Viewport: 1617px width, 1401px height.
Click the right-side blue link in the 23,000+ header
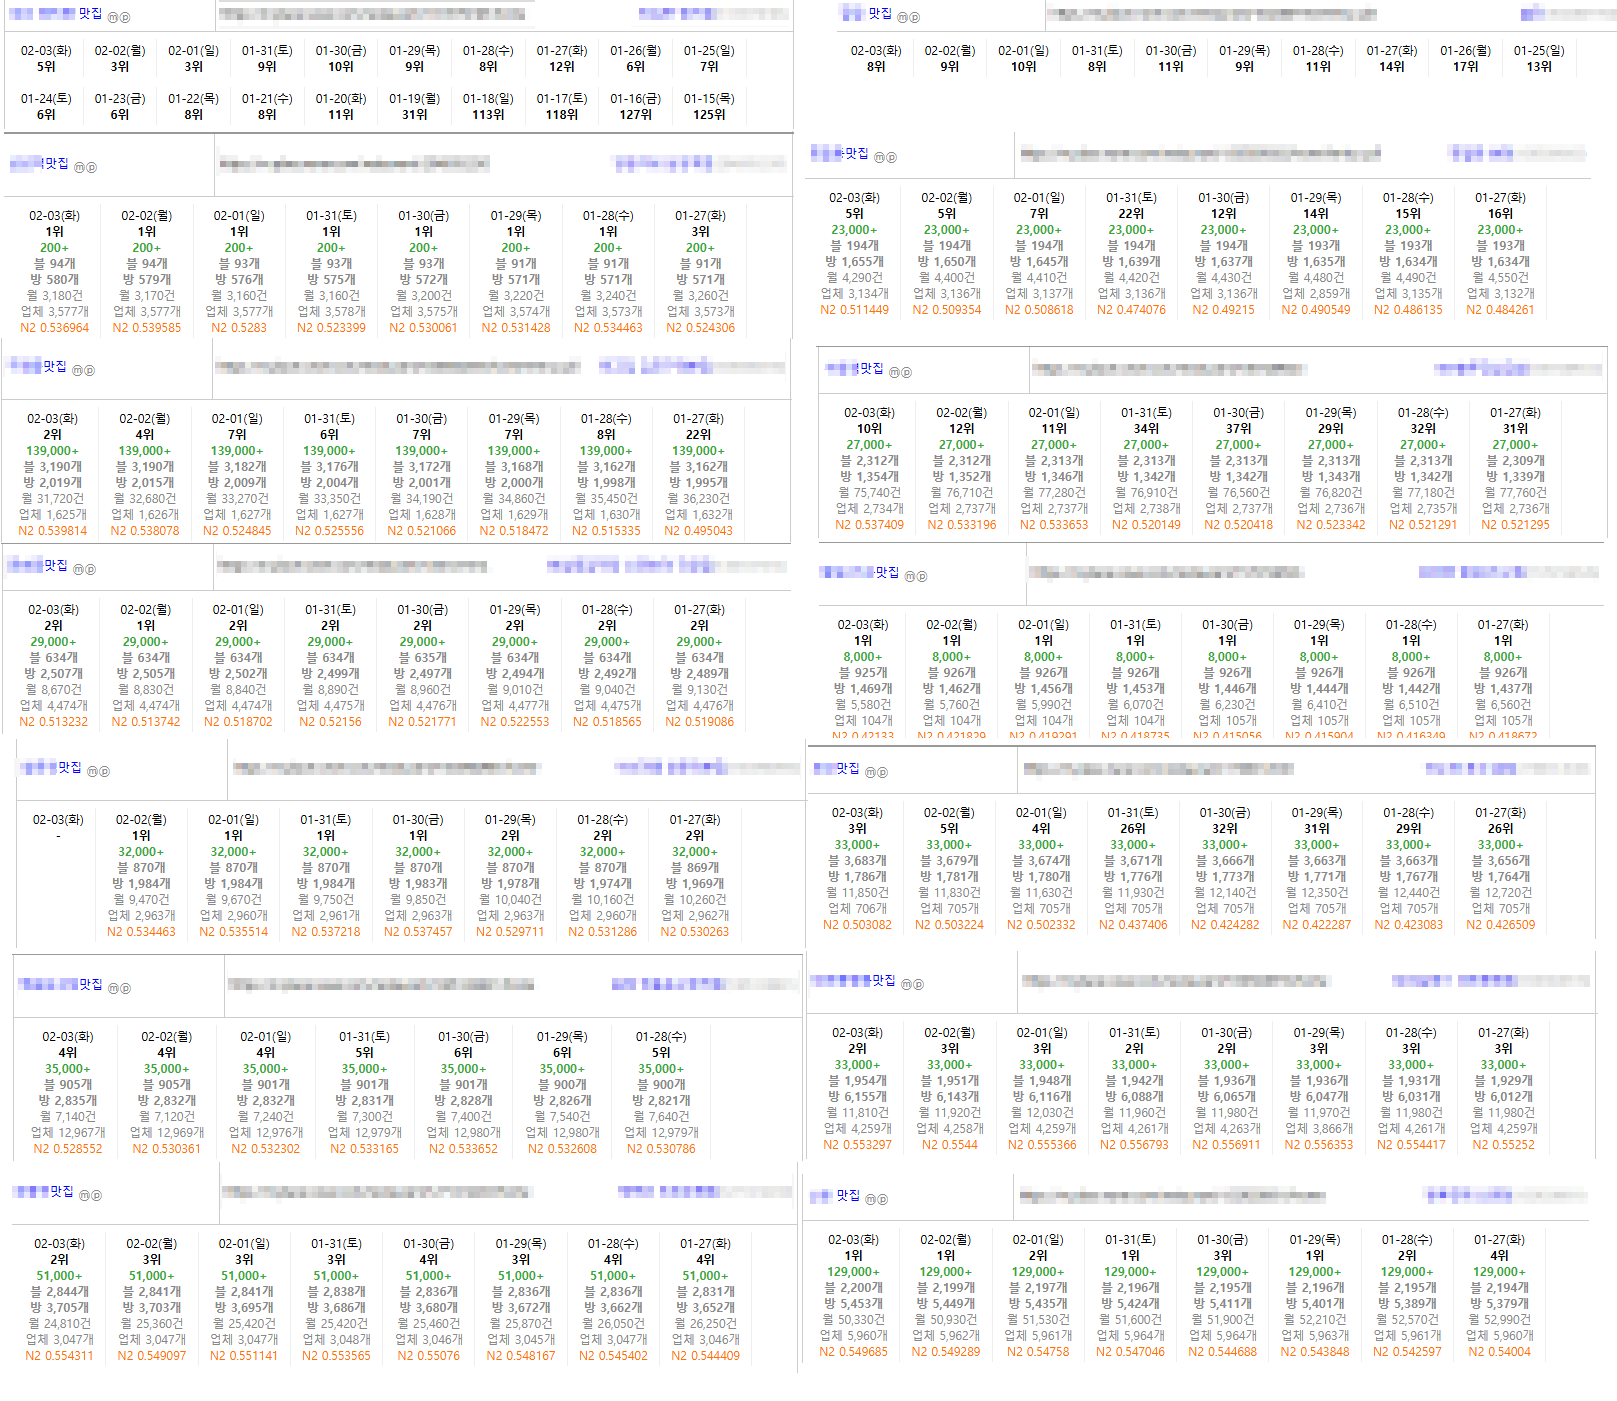(x=1515, y=153)
